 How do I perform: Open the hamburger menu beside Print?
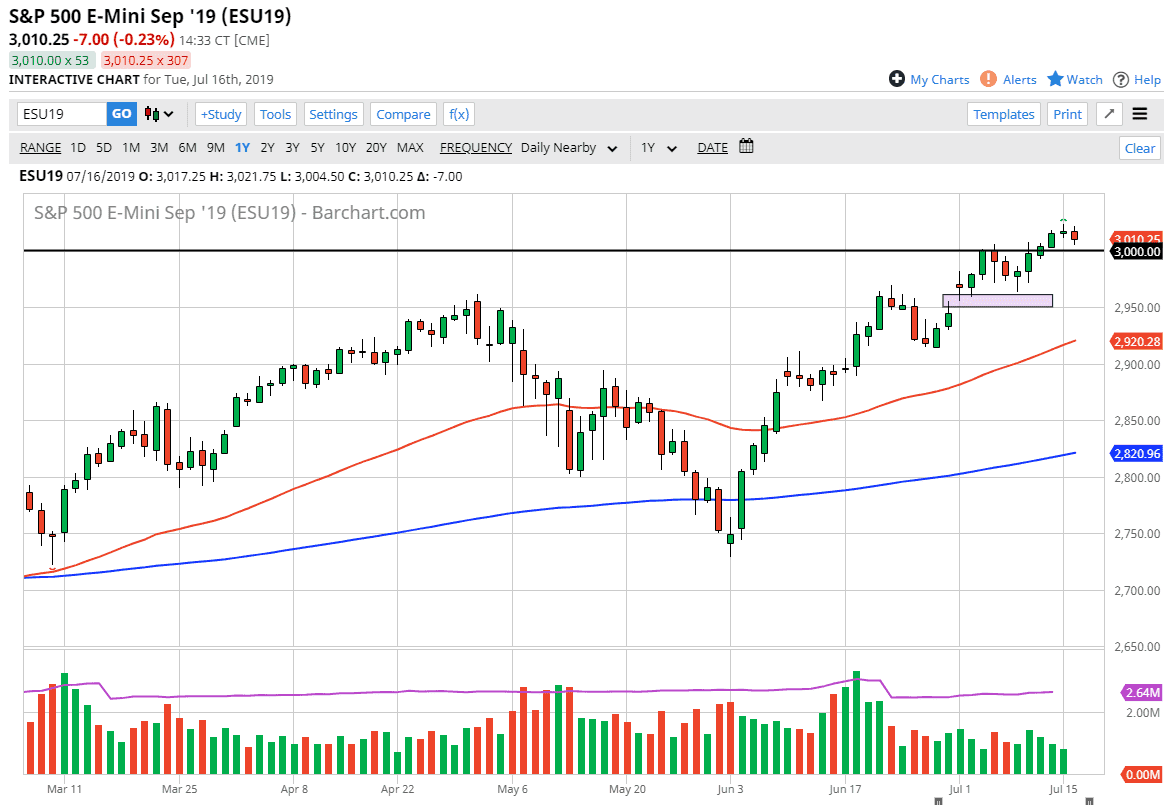click(1140, 114)
